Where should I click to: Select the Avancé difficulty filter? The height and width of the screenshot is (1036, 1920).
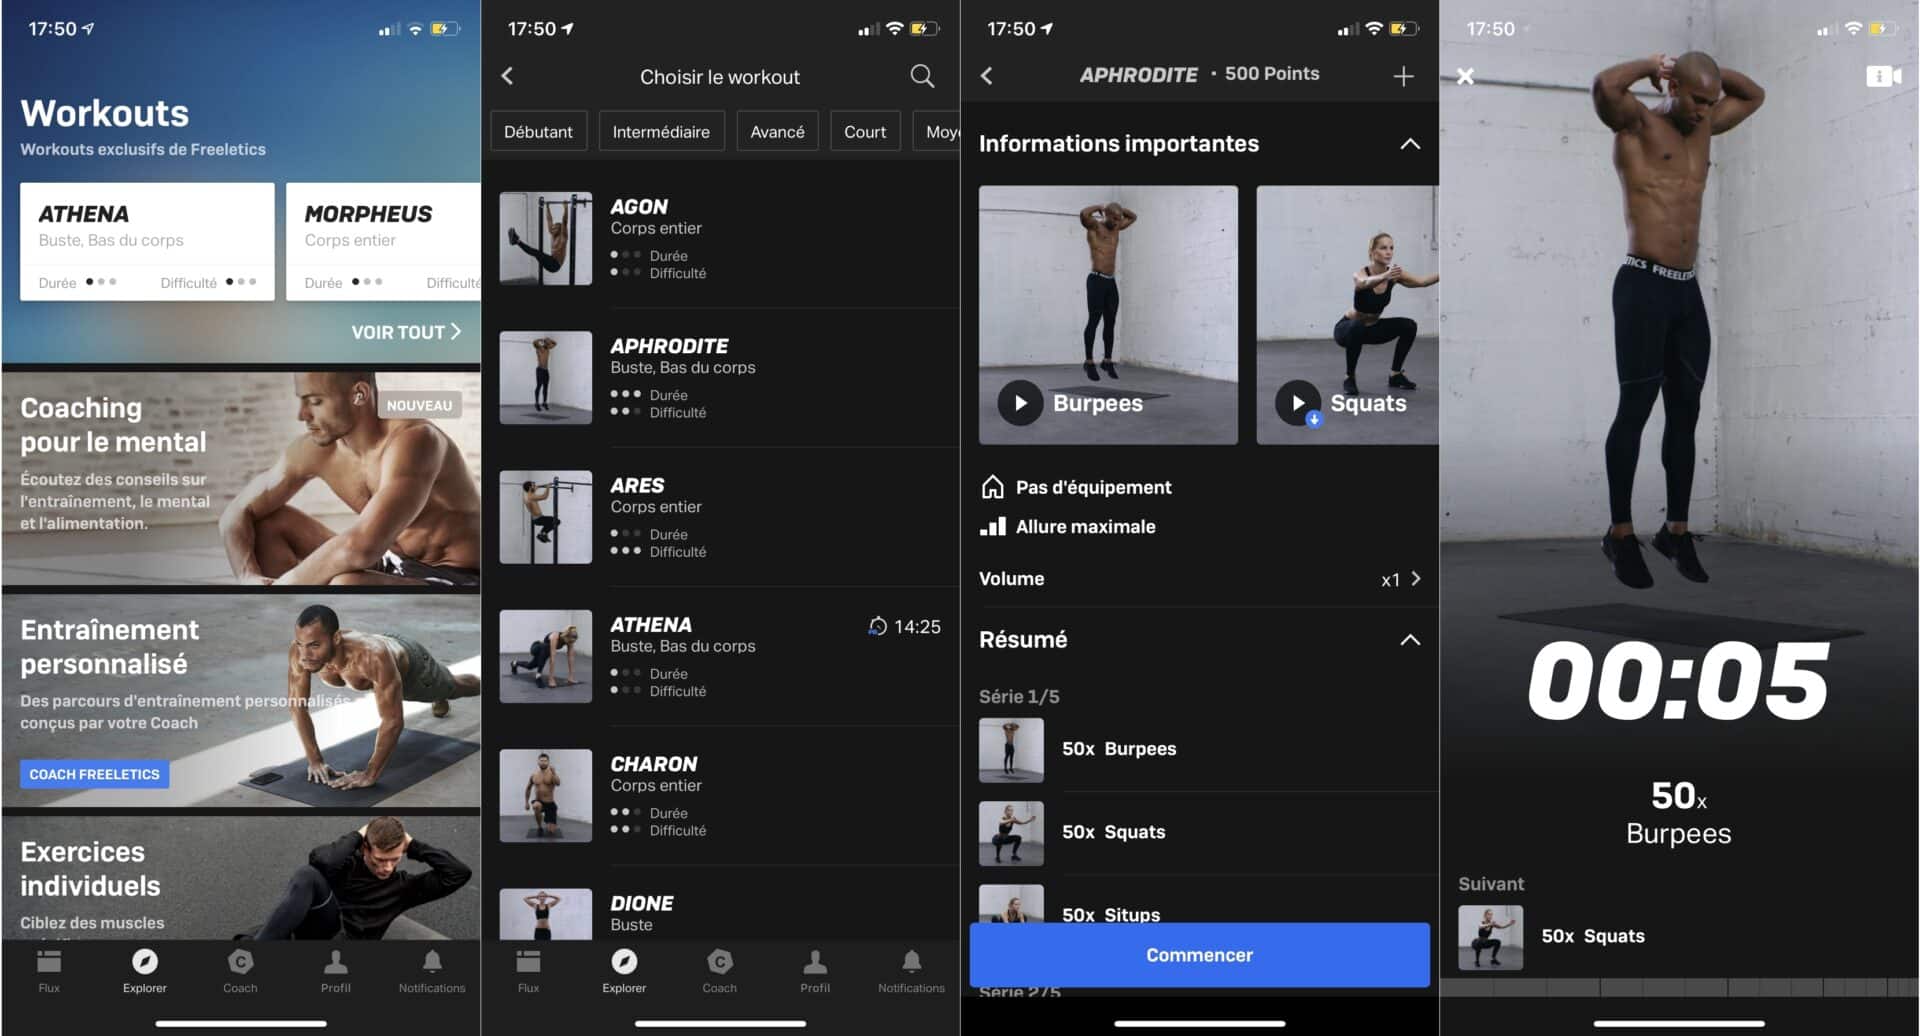pyautogui.click(x=777, y=130)
